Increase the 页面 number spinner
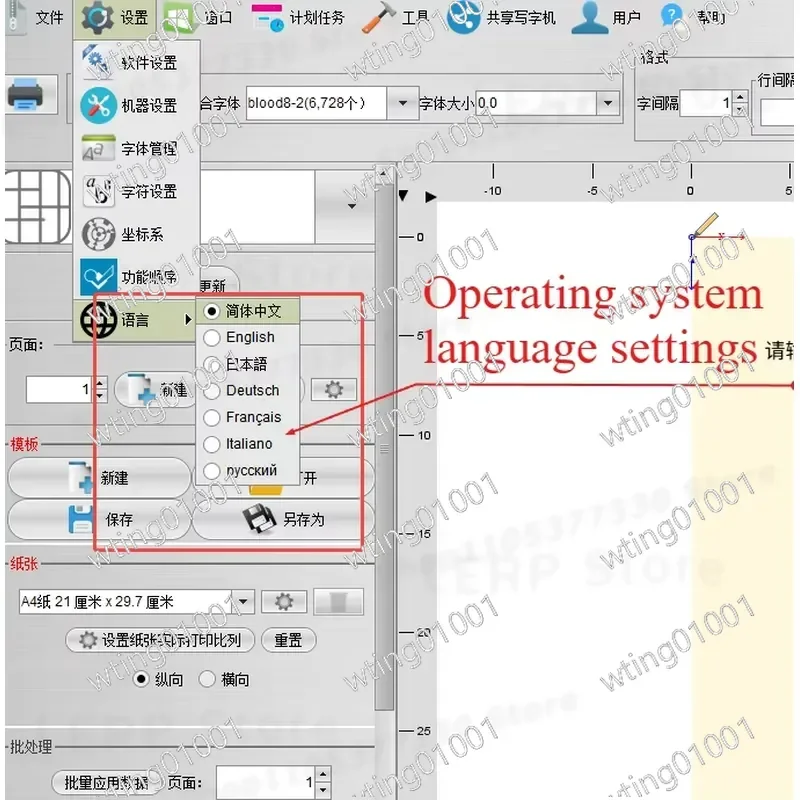The height and width of the screenshot is (800, 800). click(x=101, y=383)
